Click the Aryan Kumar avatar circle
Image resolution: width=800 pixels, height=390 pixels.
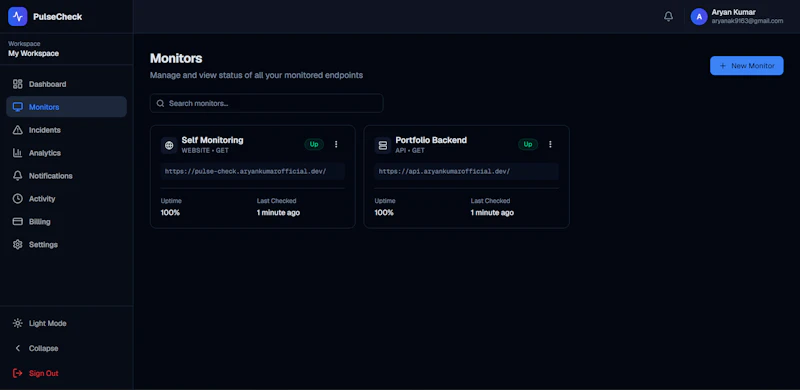(699, 16)
